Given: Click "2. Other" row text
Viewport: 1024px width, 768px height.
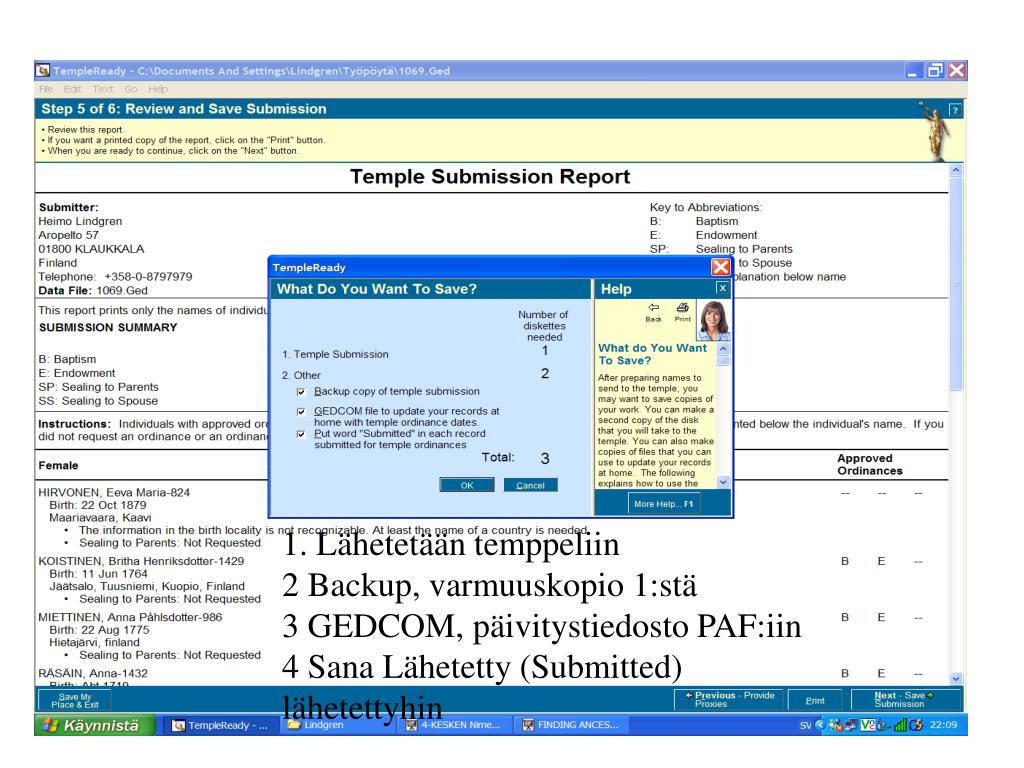Looking at the screenshot, I should (x=301, y=375).
